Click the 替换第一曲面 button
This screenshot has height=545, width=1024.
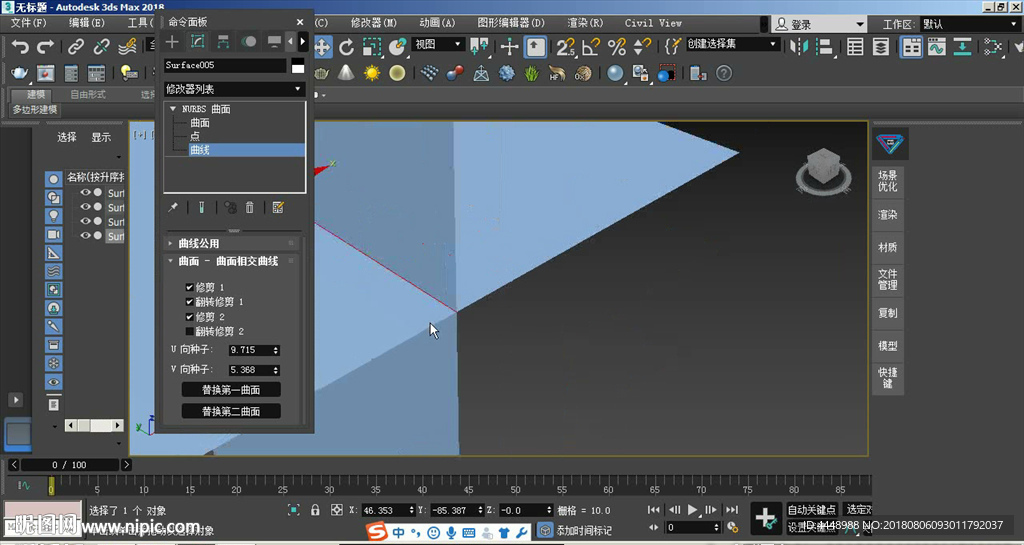coord(231,390)
